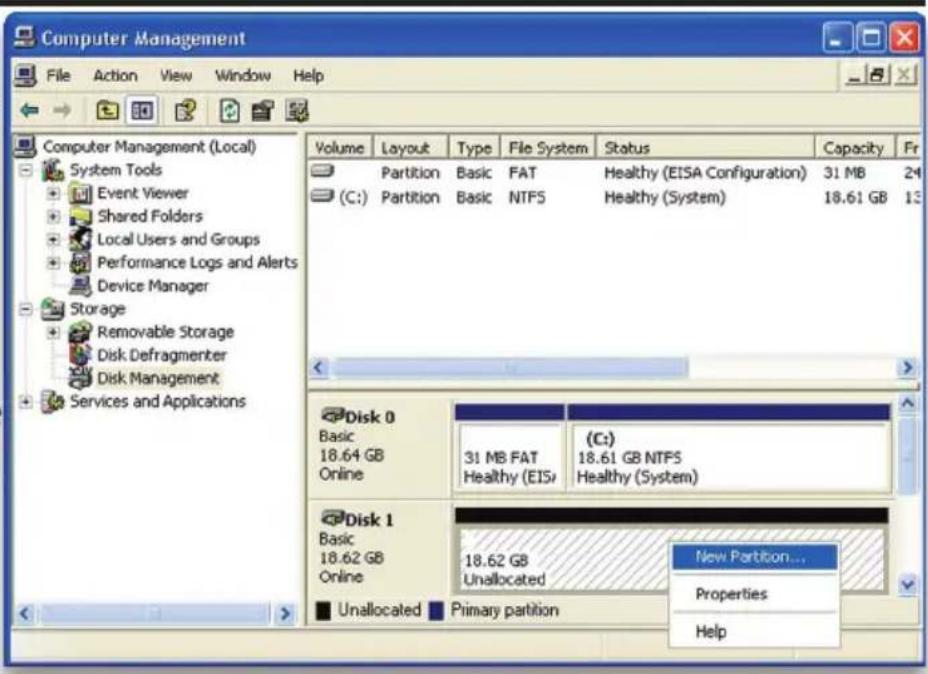Click the Disk Defragmenter icon

pos(80,355)
